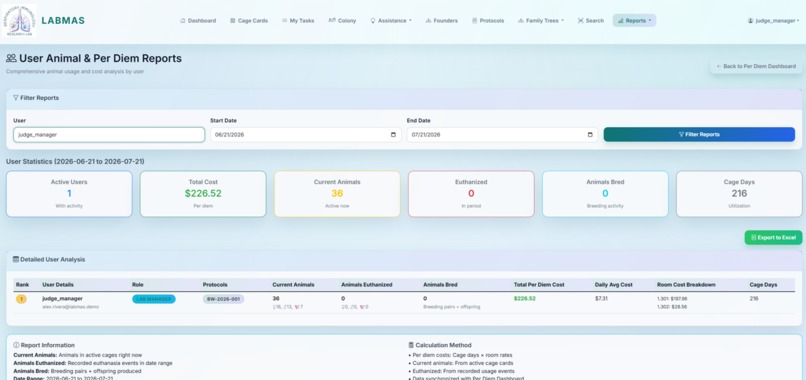This screenshot has height=380, width=806.
Task: Click the Total Per Diem Cost header
Action: pos(538,284)
